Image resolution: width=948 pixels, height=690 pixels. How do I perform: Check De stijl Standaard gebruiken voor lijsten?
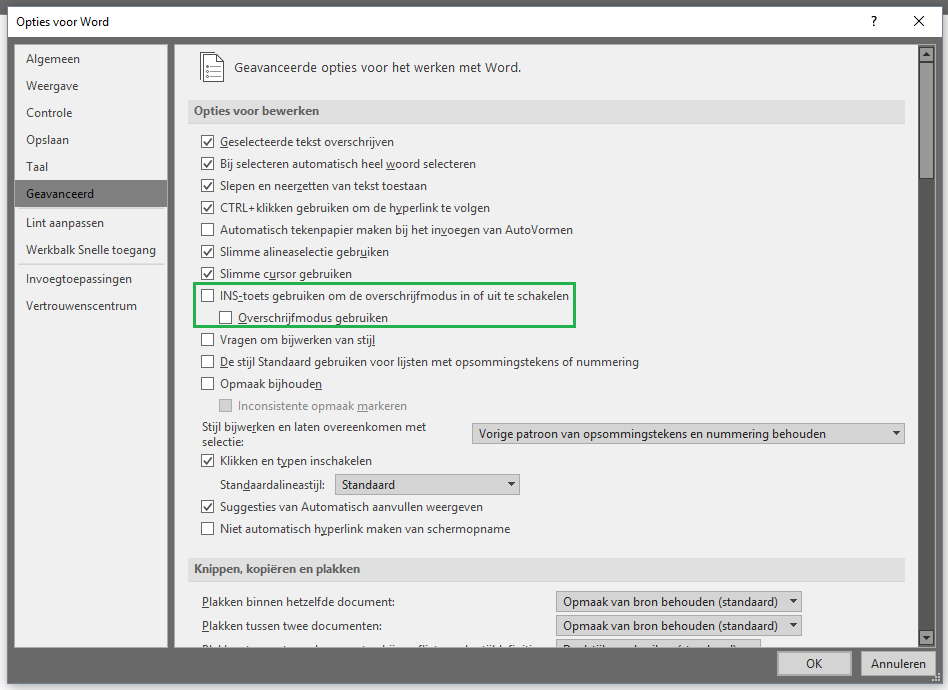(x=207, y=362)
